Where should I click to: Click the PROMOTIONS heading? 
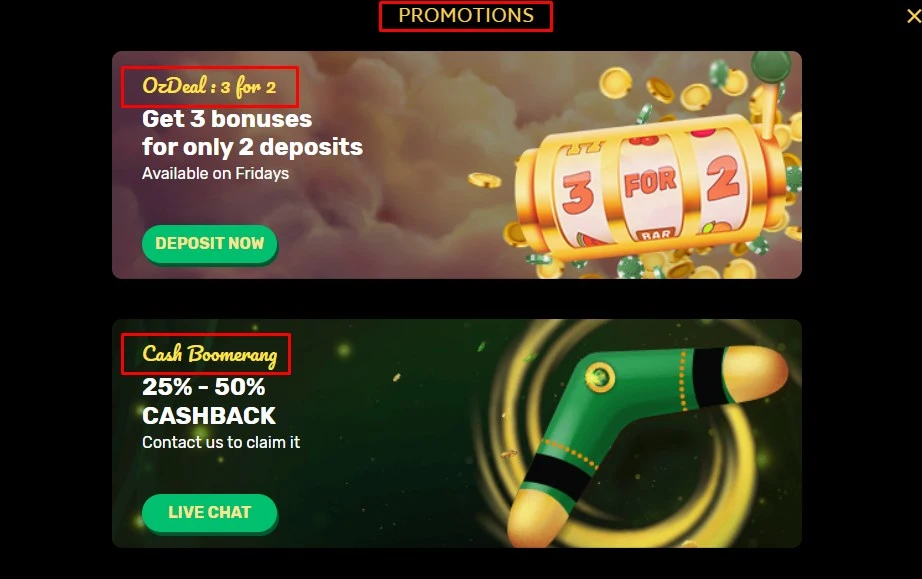point(466,15)
